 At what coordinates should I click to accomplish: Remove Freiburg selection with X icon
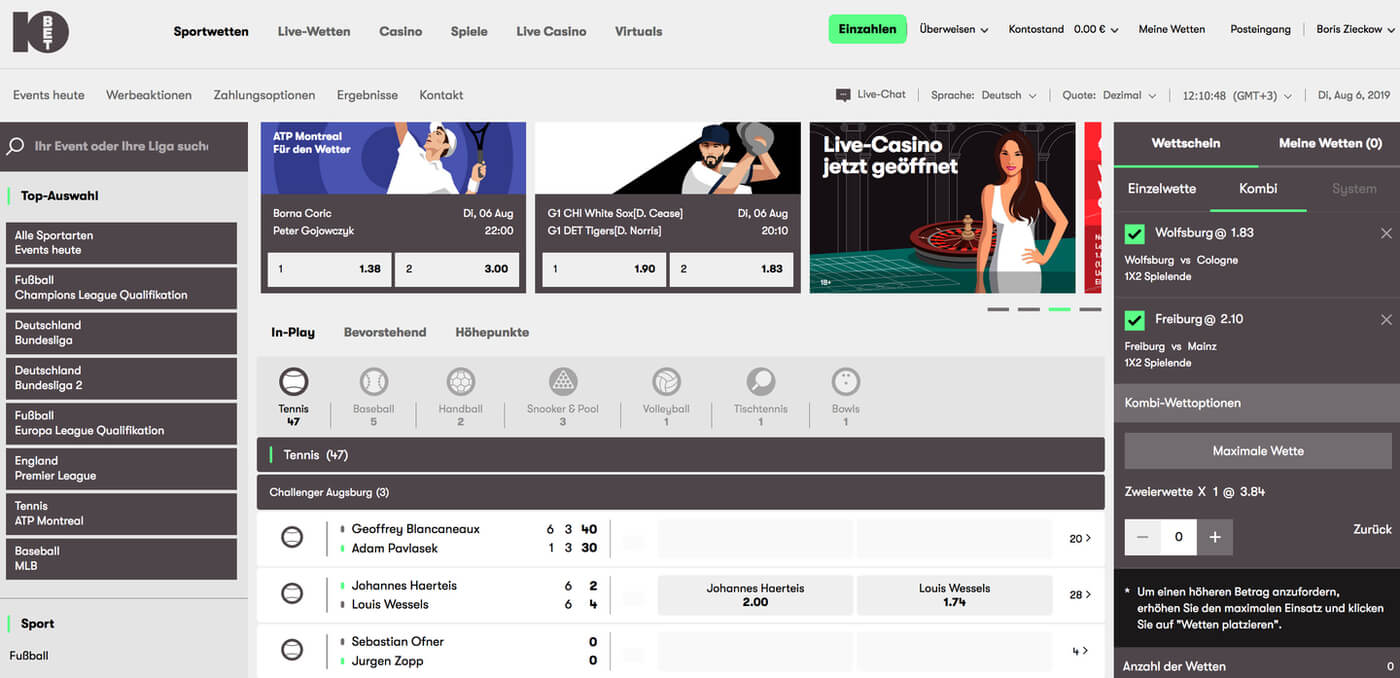[1386, 319]
